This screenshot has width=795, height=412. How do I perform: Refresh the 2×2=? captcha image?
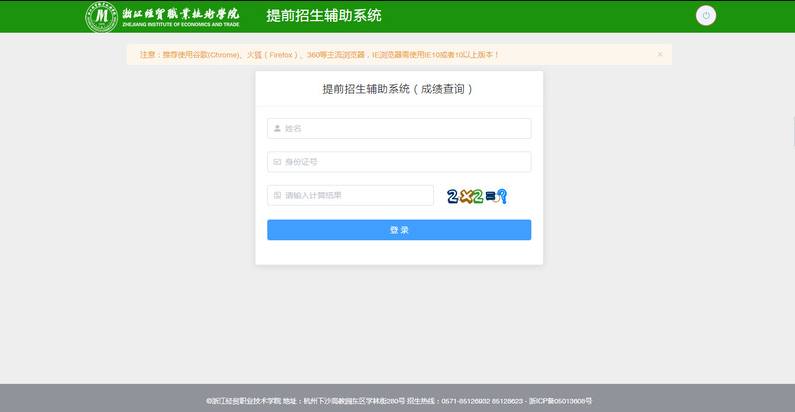[477, 196]
